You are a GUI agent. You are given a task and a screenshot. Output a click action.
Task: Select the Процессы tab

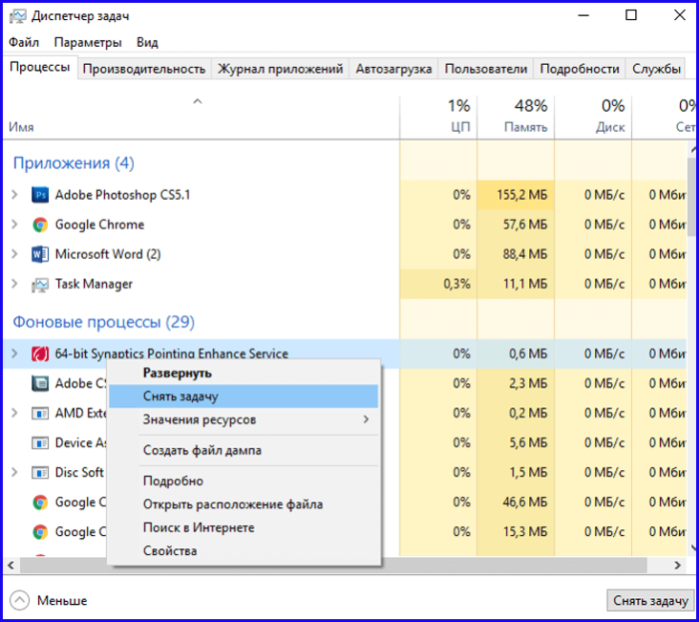click(40, 67)
